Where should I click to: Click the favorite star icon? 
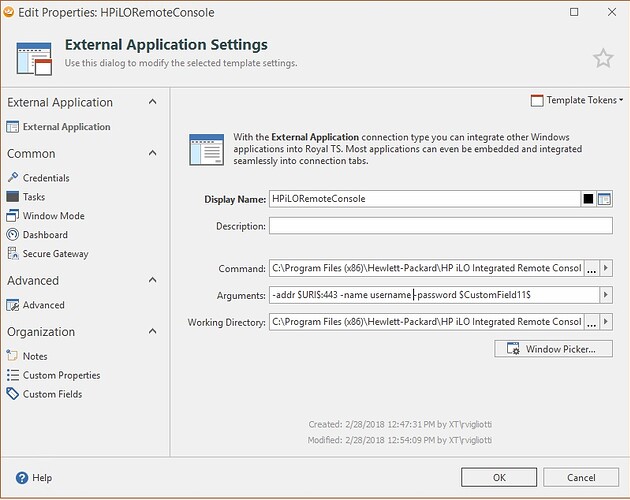click(603, 58)
